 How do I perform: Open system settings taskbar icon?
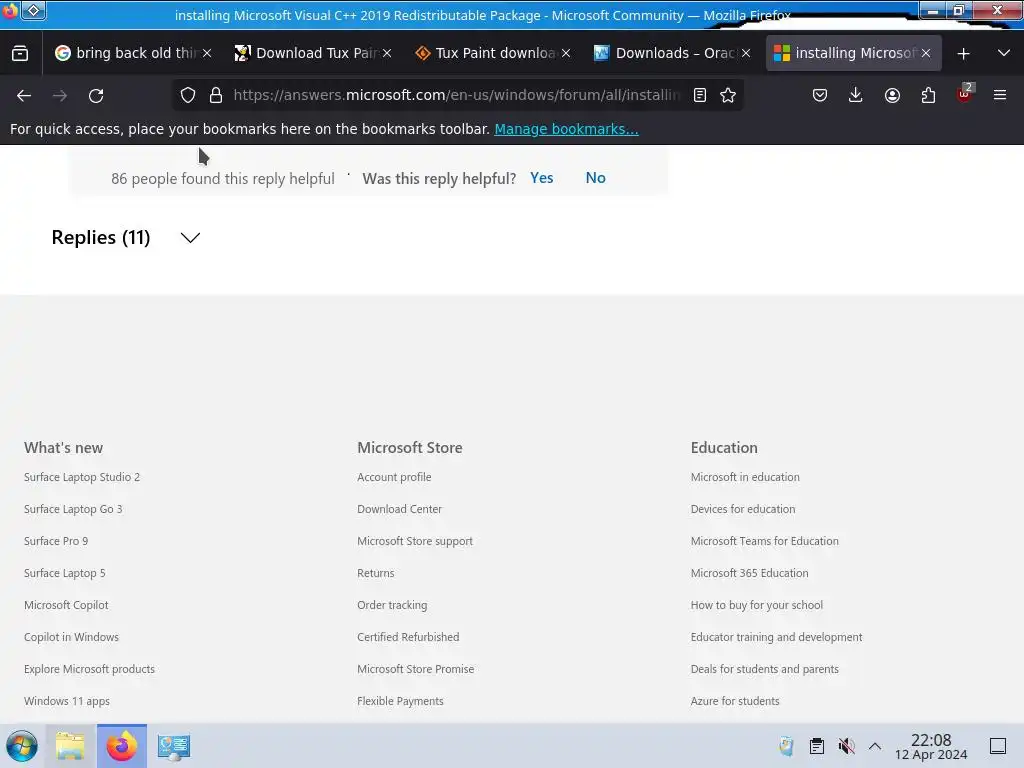click(x=173, y=746)
